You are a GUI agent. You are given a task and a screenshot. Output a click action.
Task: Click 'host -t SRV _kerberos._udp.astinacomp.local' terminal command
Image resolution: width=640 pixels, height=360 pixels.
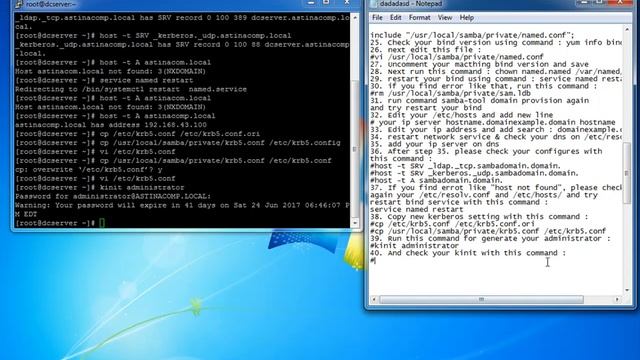pos(196,36)
